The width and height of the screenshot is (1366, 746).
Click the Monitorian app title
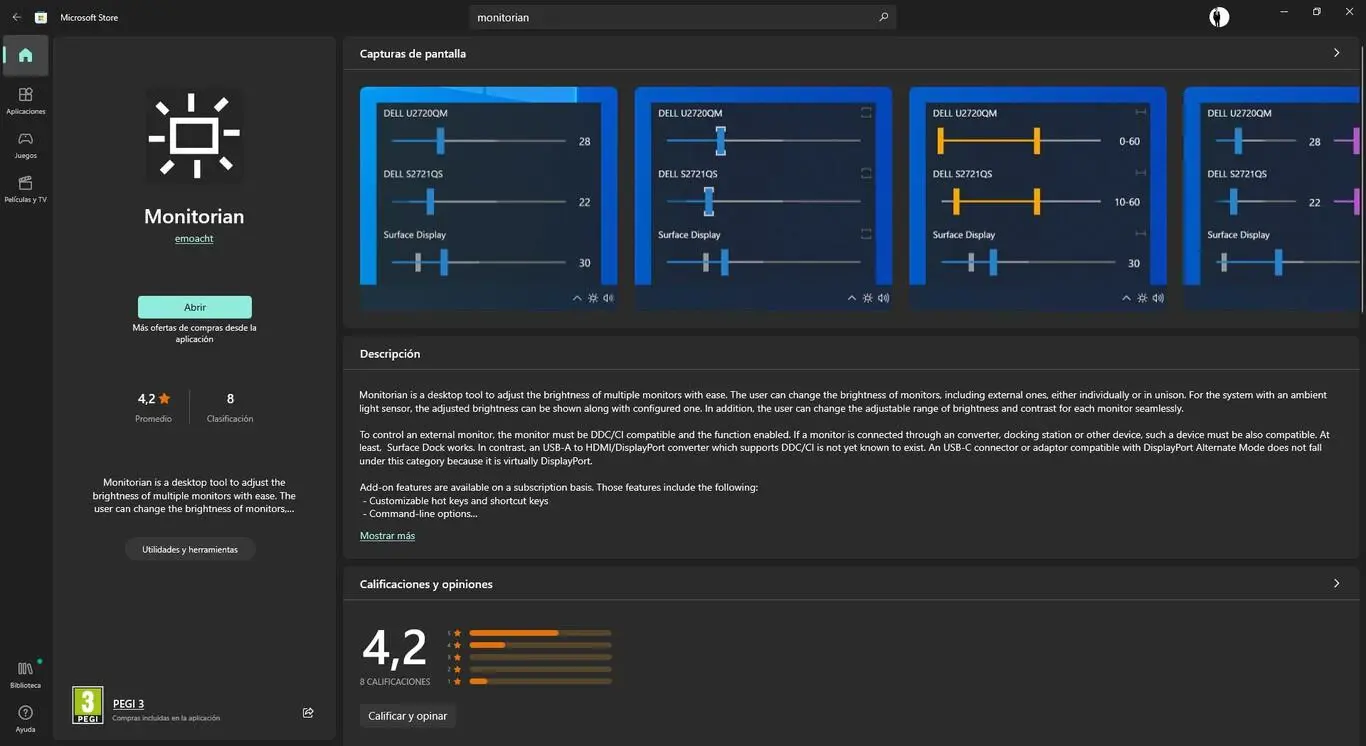pos(194,216)
